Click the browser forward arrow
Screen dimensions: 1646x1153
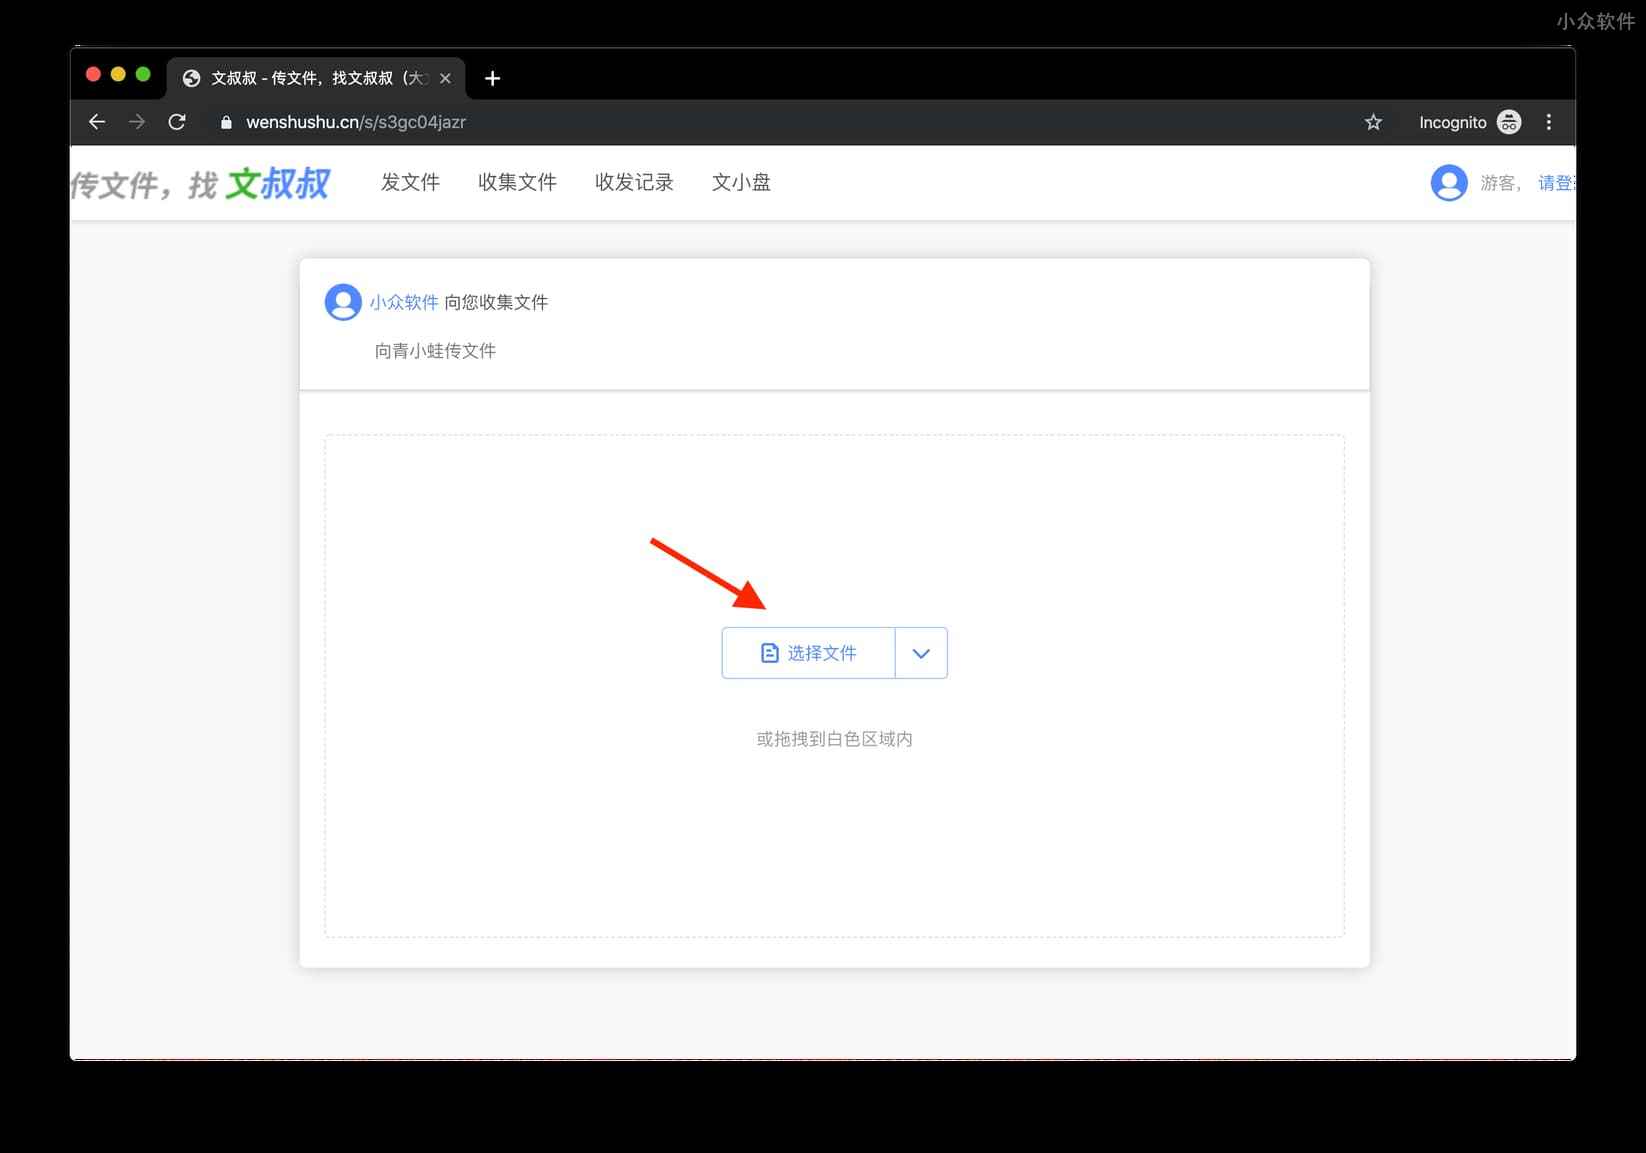137,122
